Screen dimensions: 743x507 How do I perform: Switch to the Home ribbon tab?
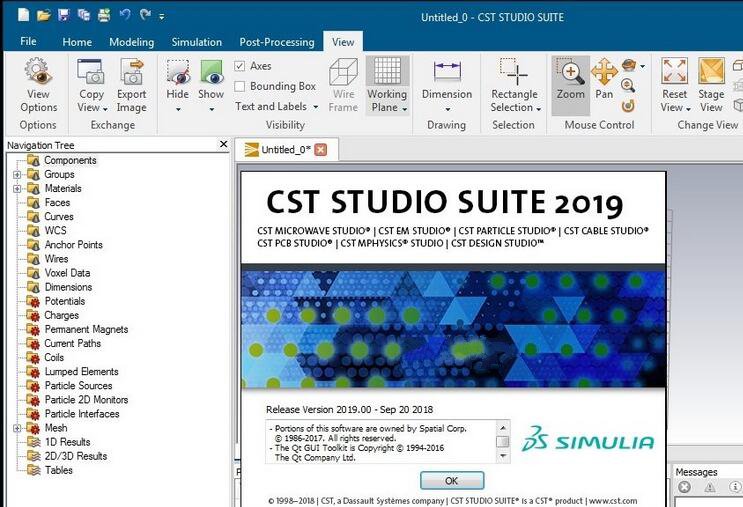click(77, 42)
